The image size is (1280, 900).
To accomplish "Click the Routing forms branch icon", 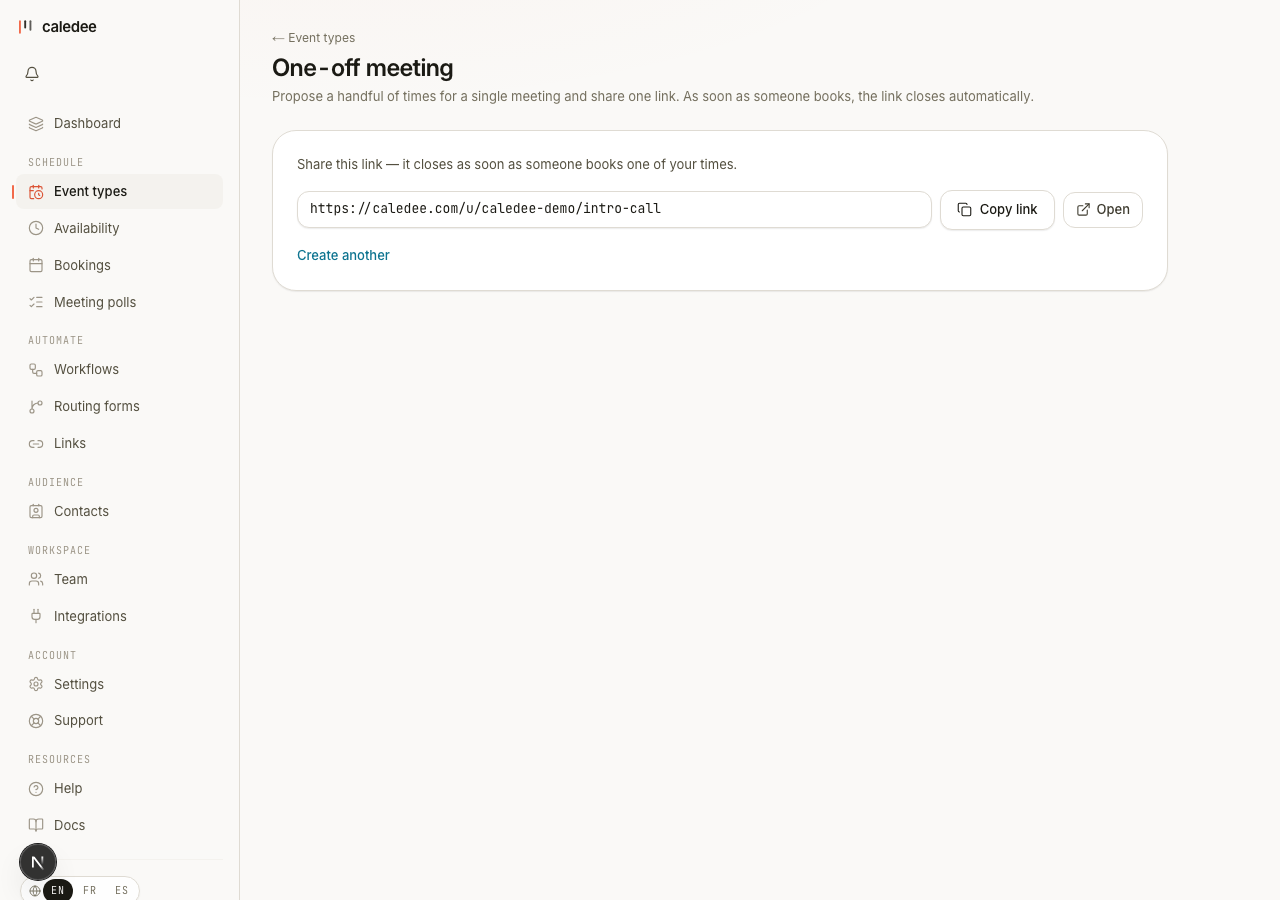I will click(36, 406).
